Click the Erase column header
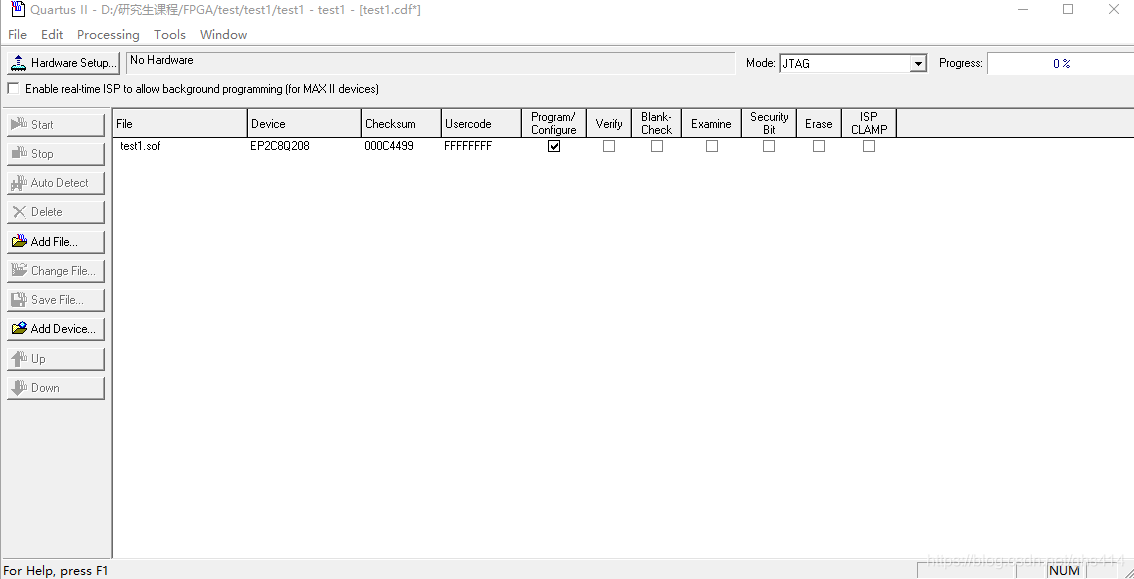 pos(819,124)
